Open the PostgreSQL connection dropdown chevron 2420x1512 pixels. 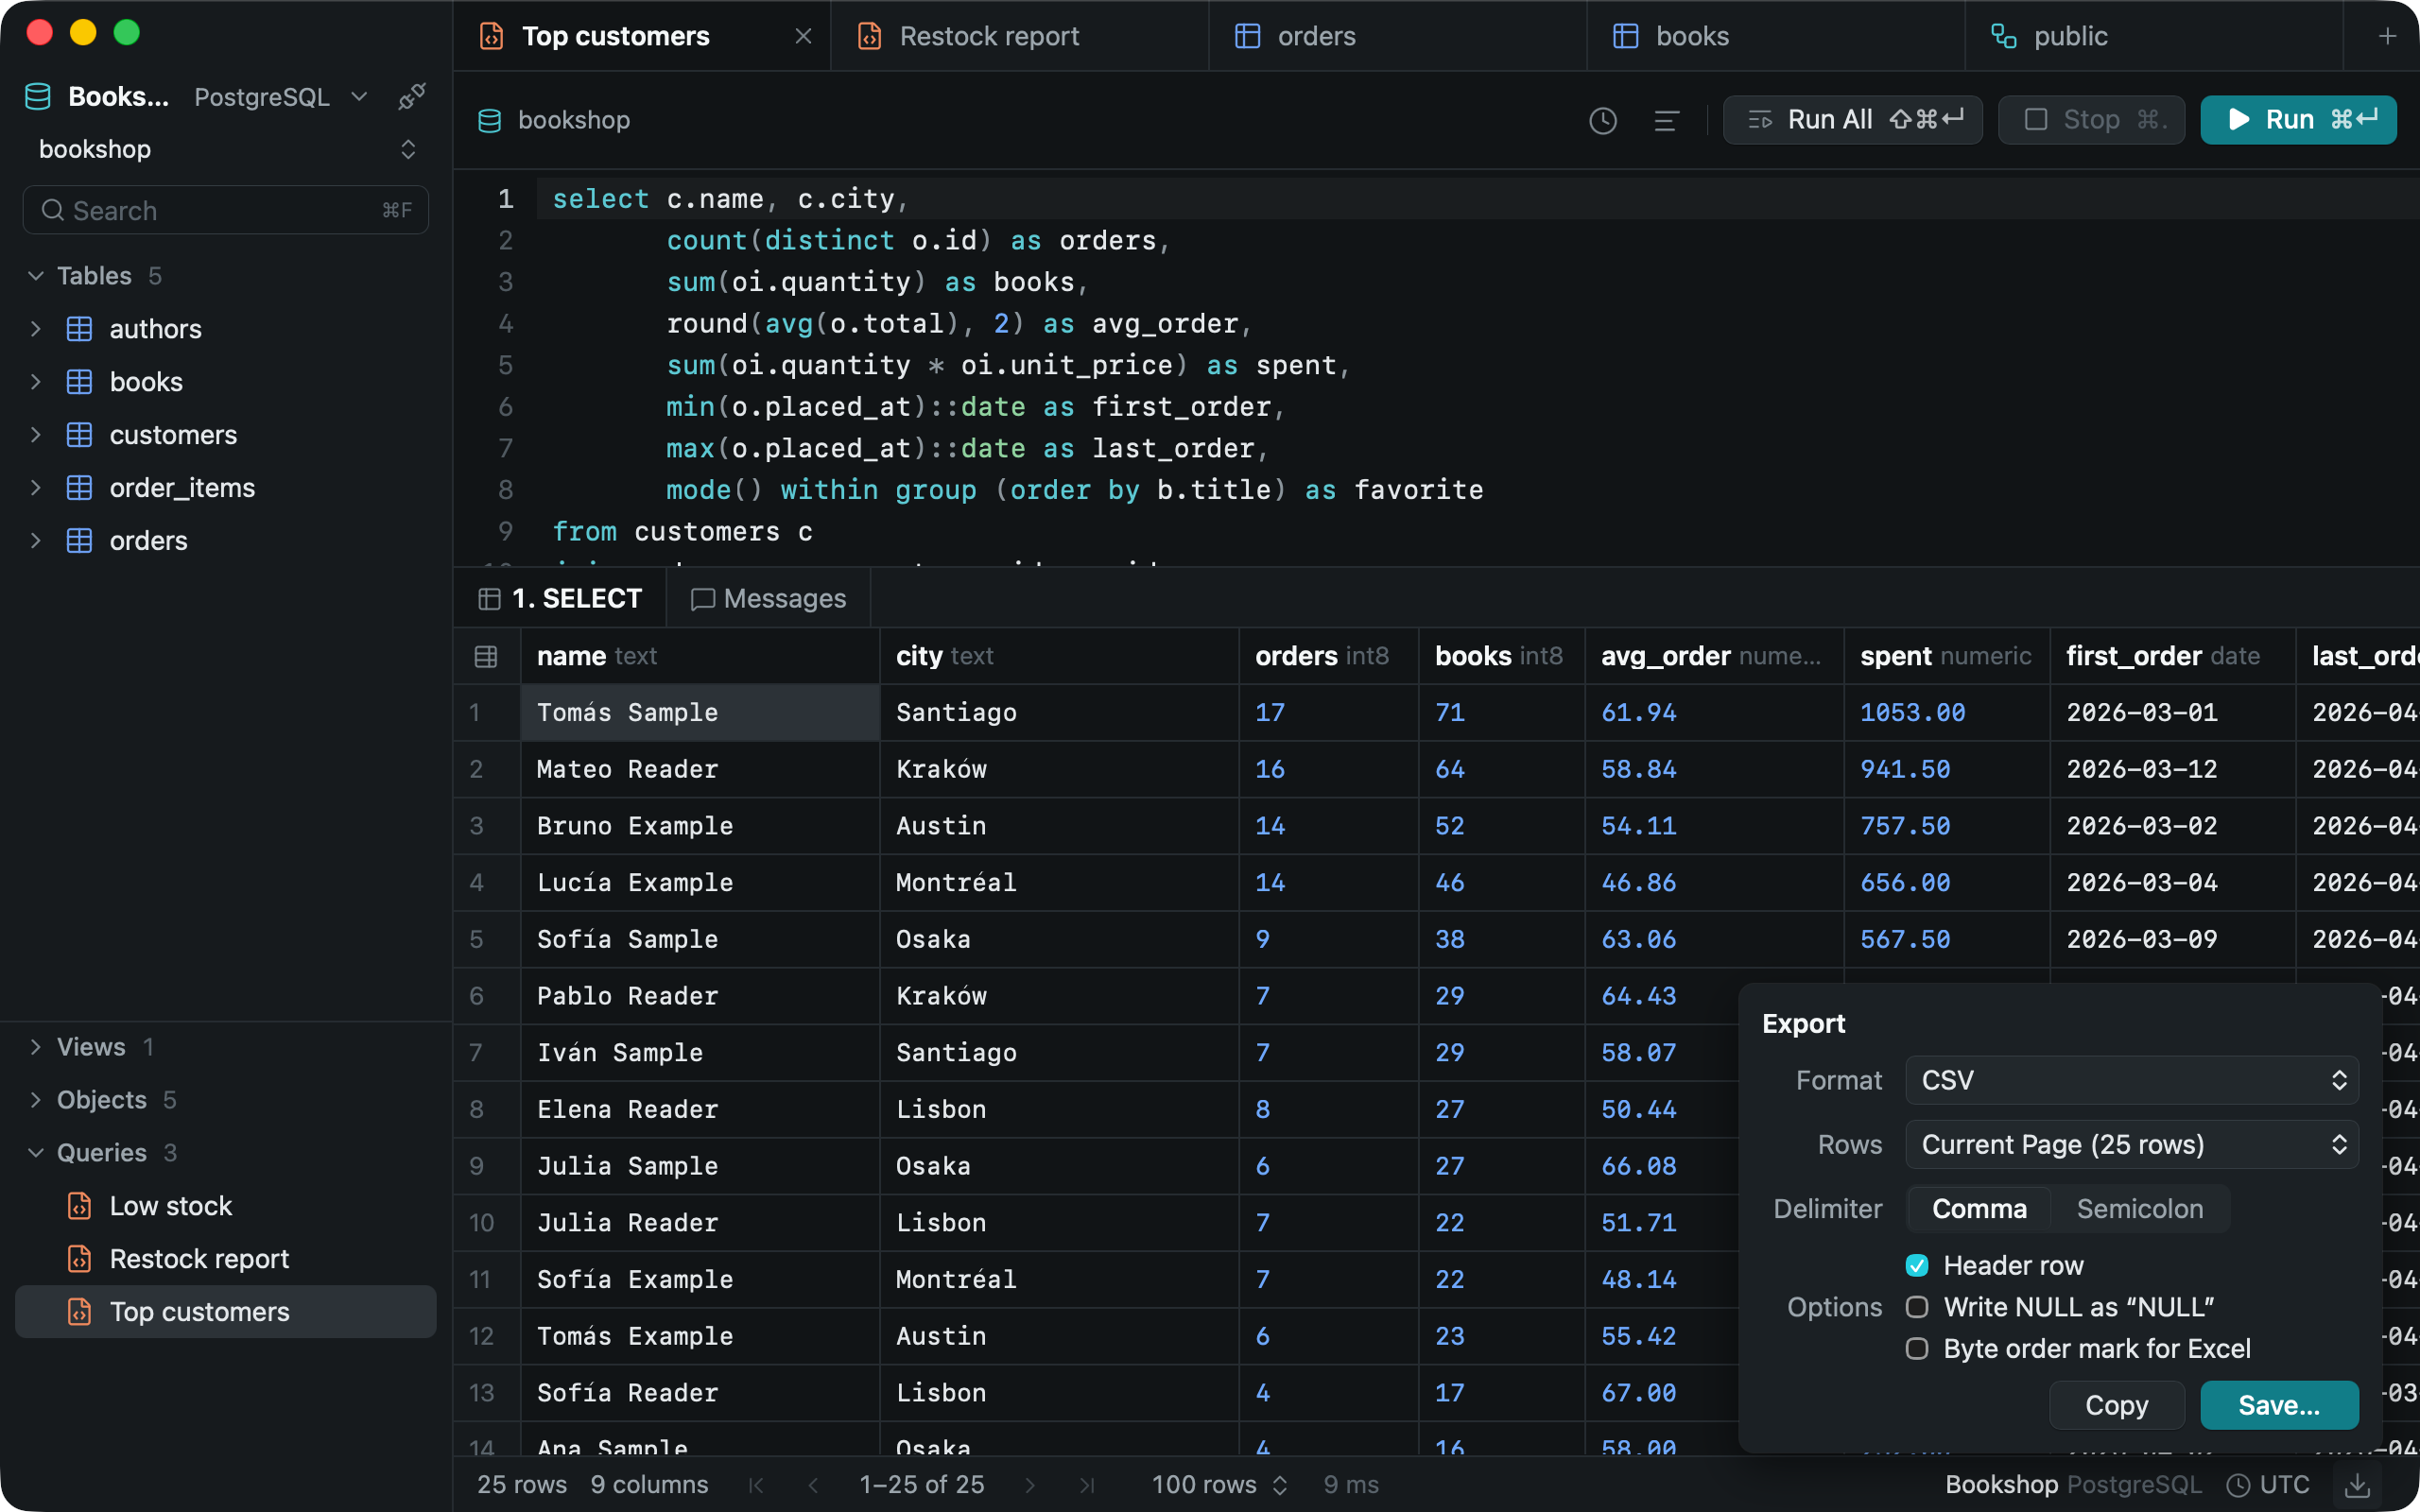pos(360,97)
